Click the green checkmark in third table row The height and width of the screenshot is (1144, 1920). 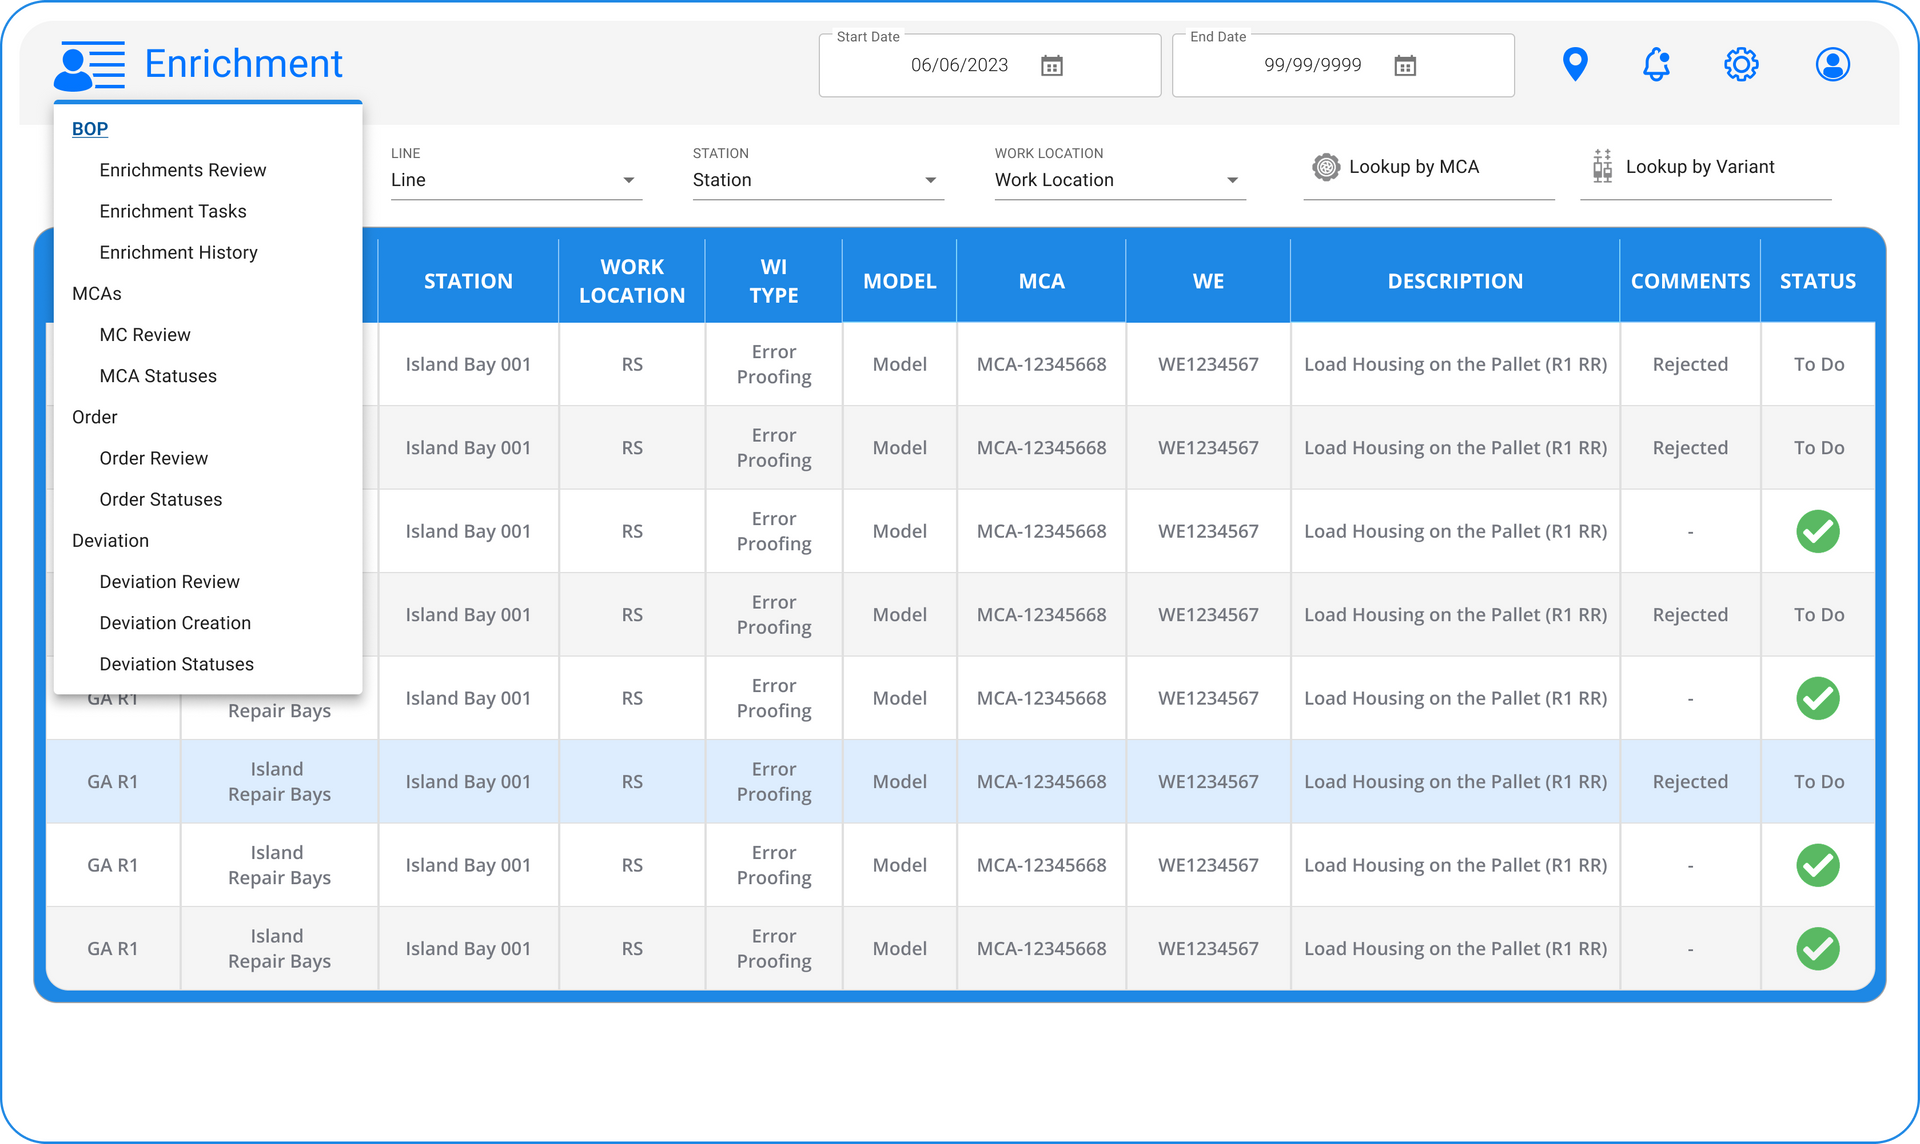point(1818,531)
